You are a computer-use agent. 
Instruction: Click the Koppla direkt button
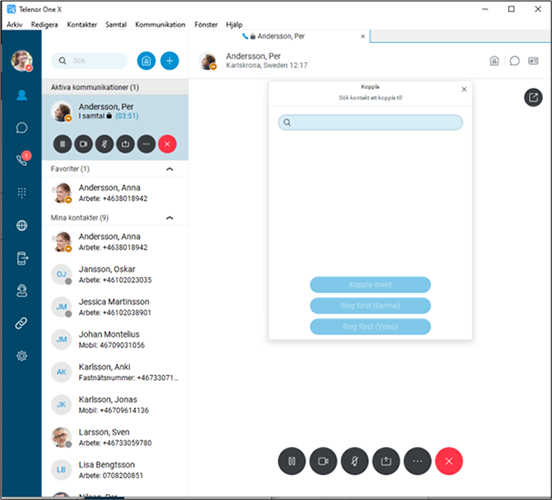(370, 285)
